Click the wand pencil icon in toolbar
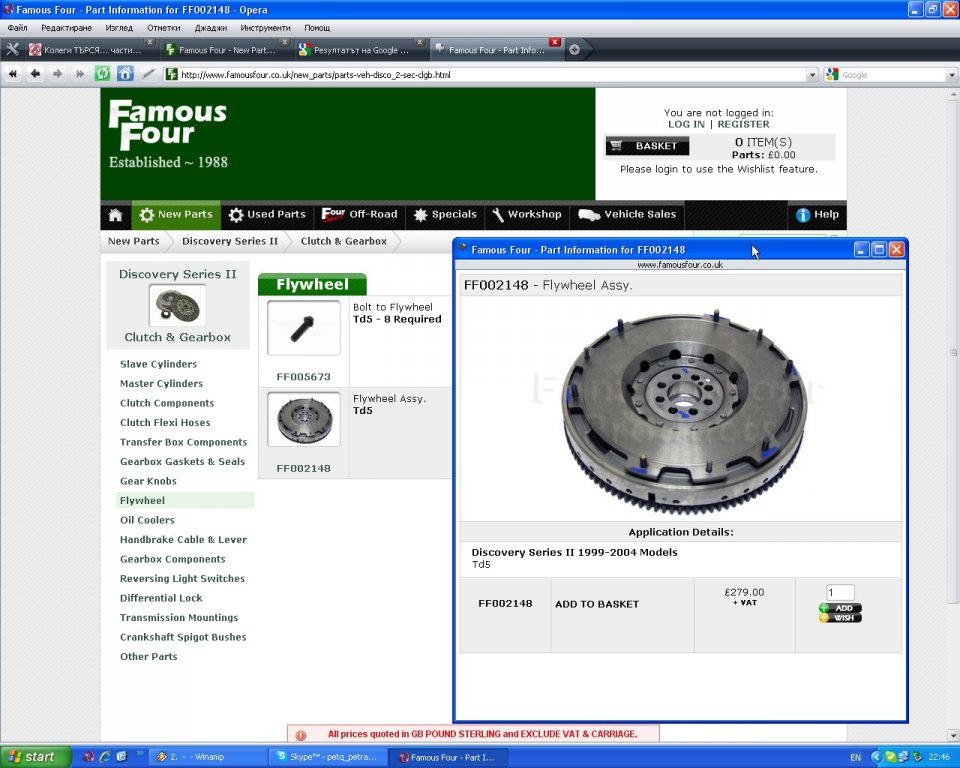Viewport: 960px width, 768px height. [148, 74]
